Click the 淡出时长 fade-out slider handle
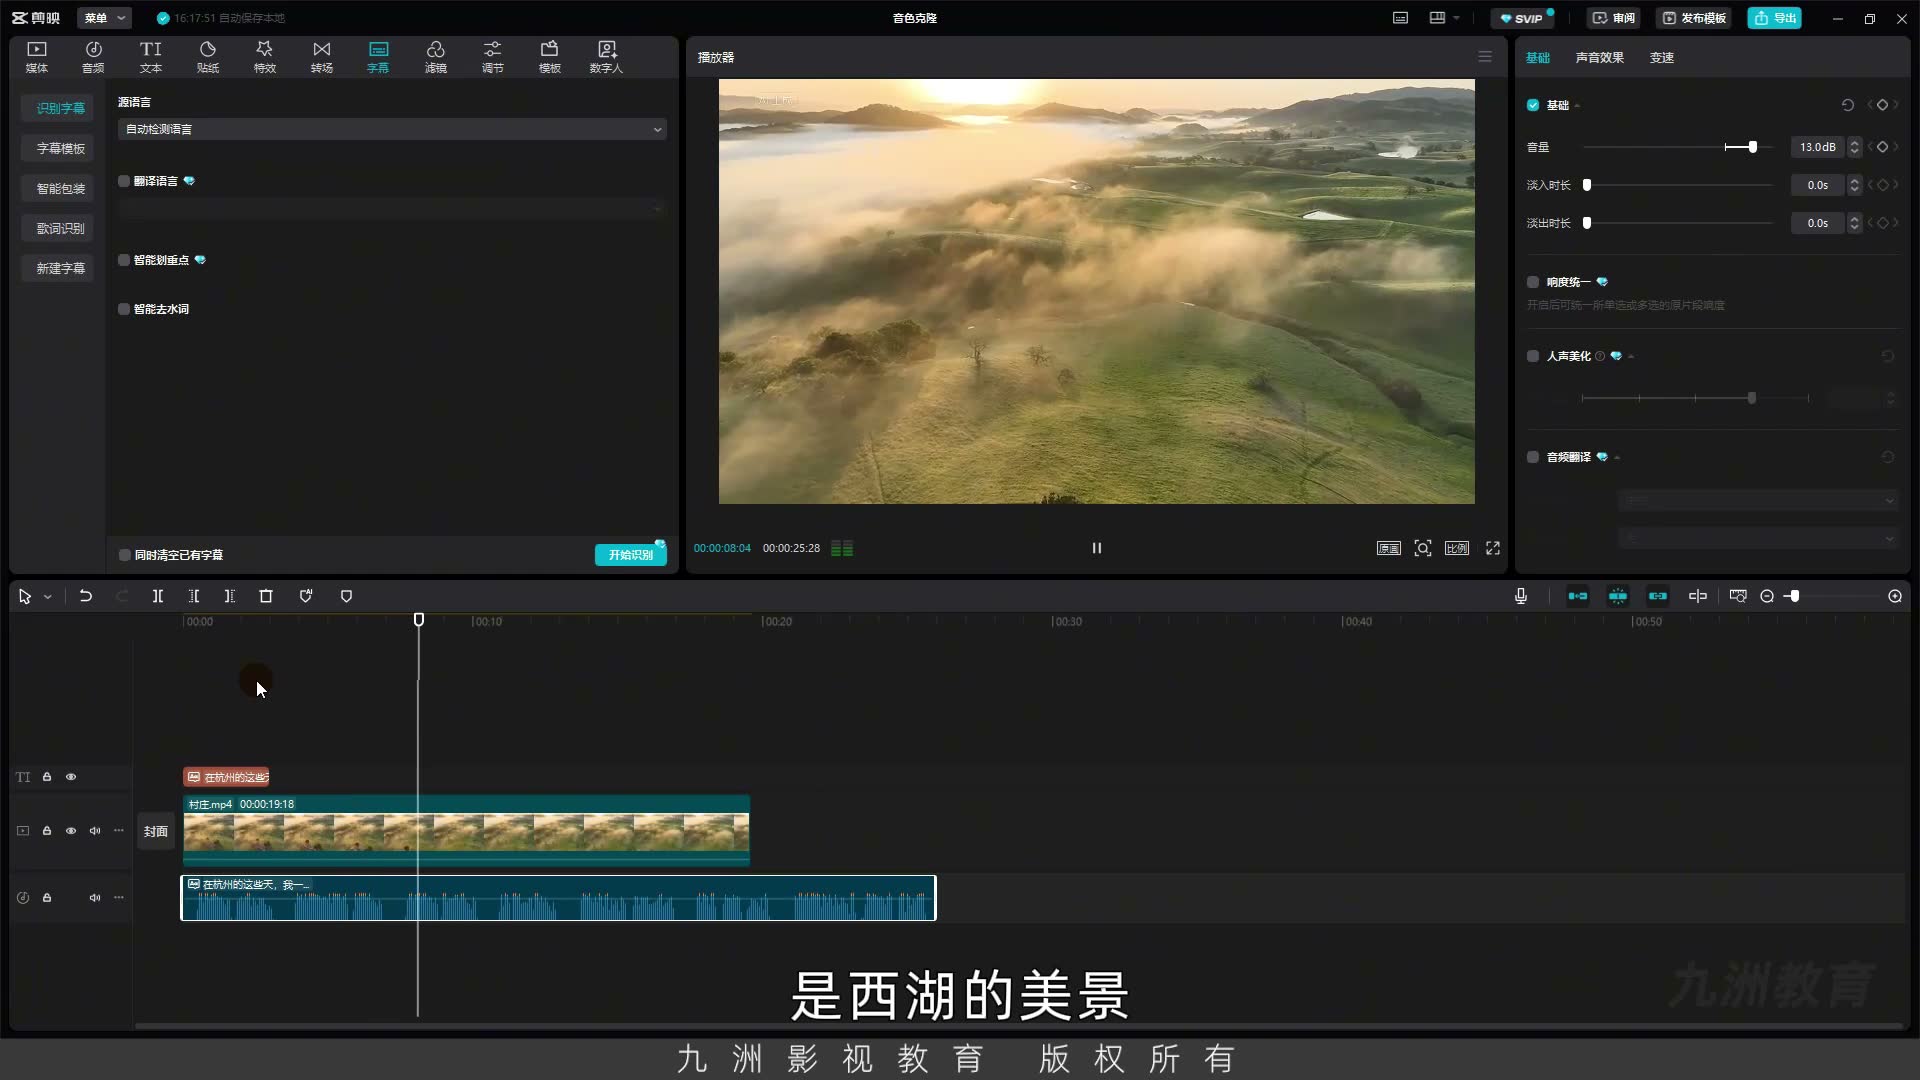 (1587, 223)
